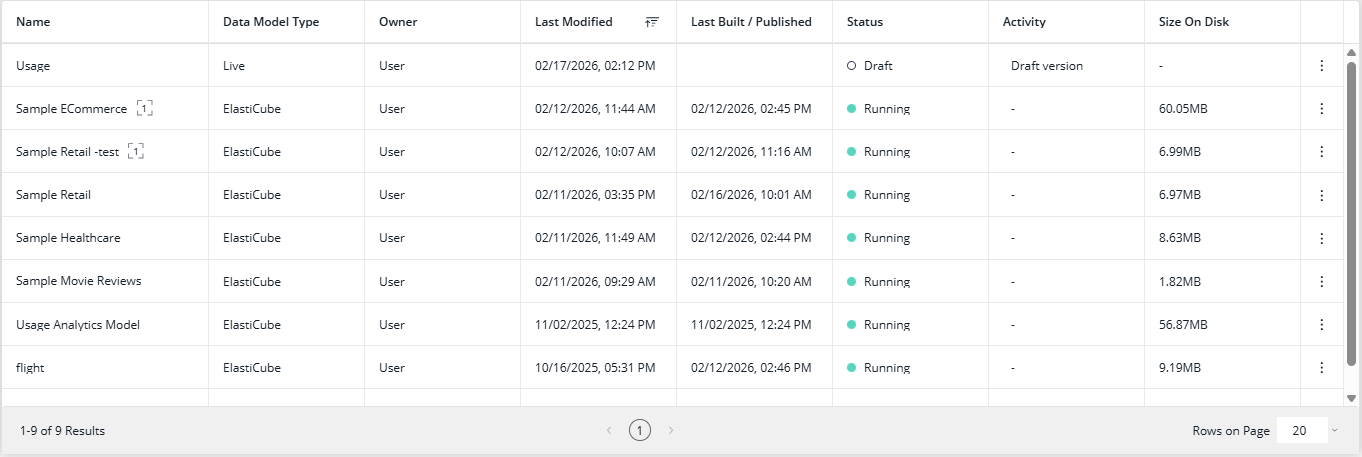1362x457 pixels.
Task: Open more options for Sample ECommerce
Action: pos(1321,109)
